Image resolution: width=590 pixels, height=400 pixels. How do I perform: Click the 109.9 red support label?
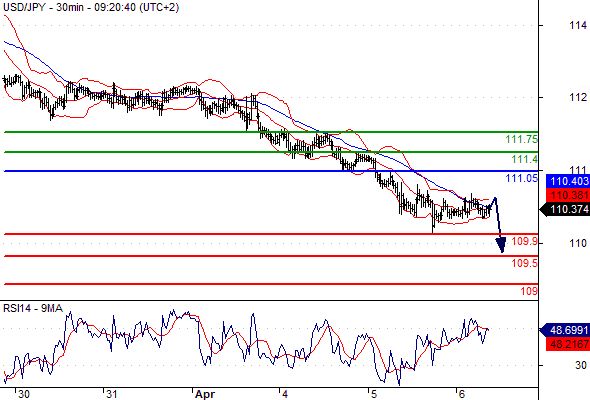click(525, 241)
